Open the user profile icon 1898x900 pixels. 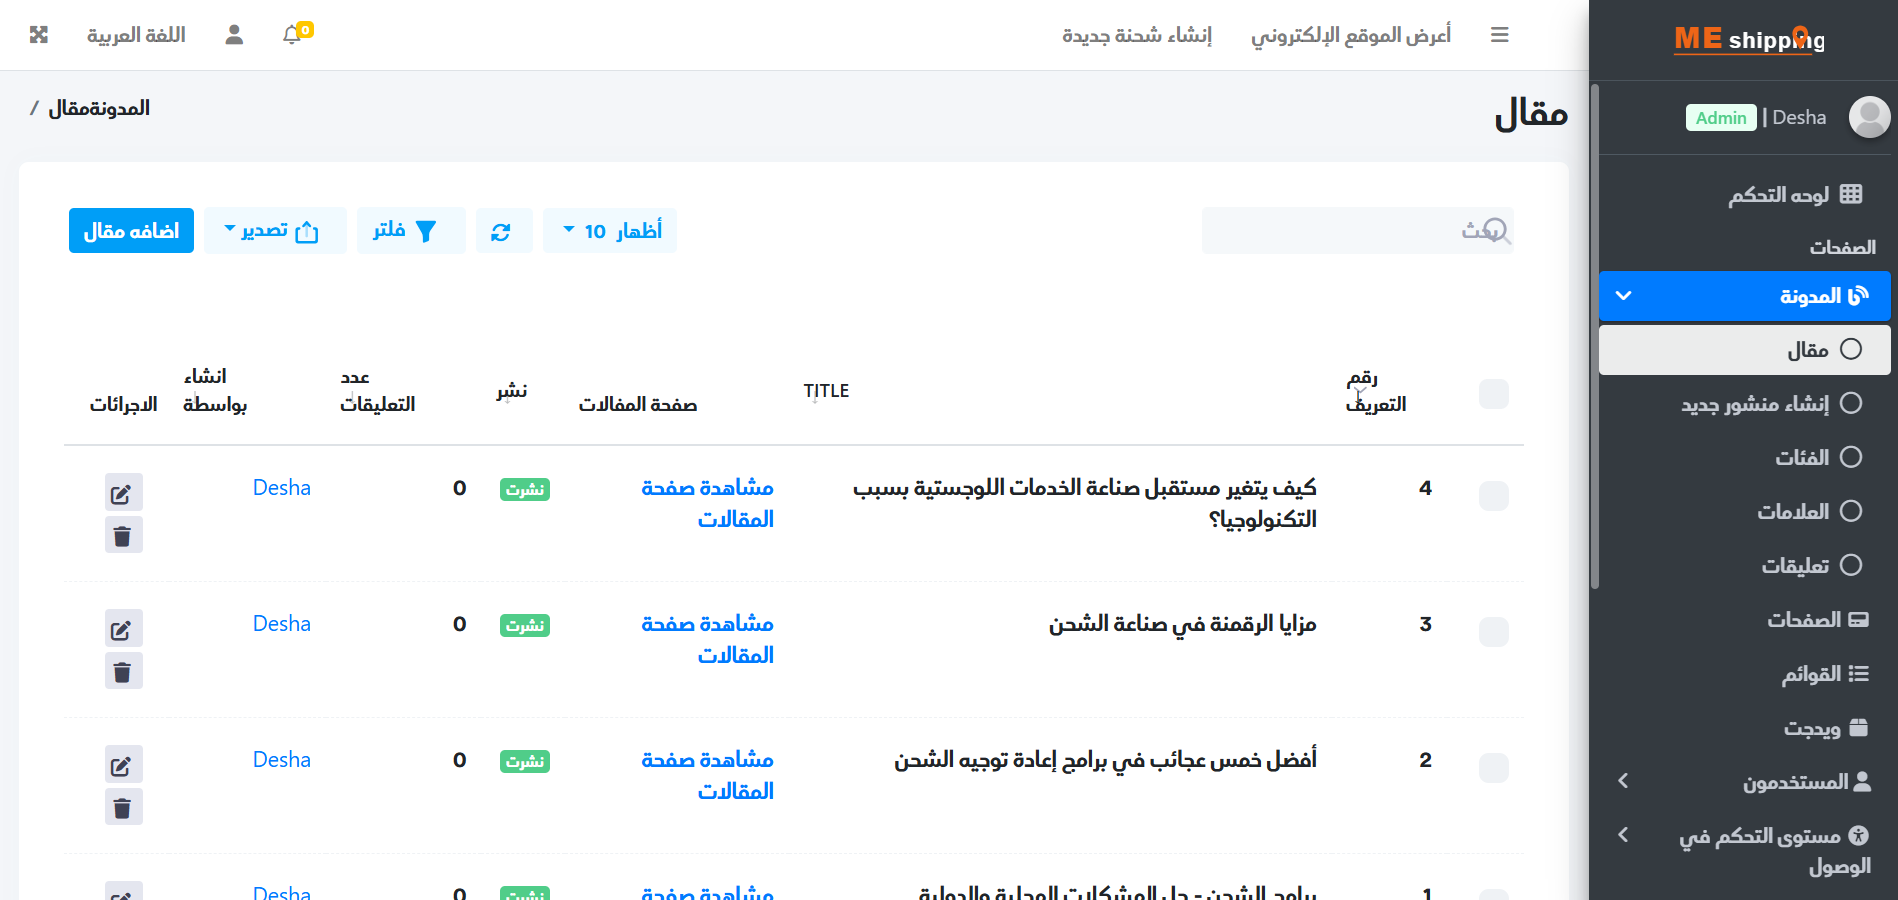234,33
